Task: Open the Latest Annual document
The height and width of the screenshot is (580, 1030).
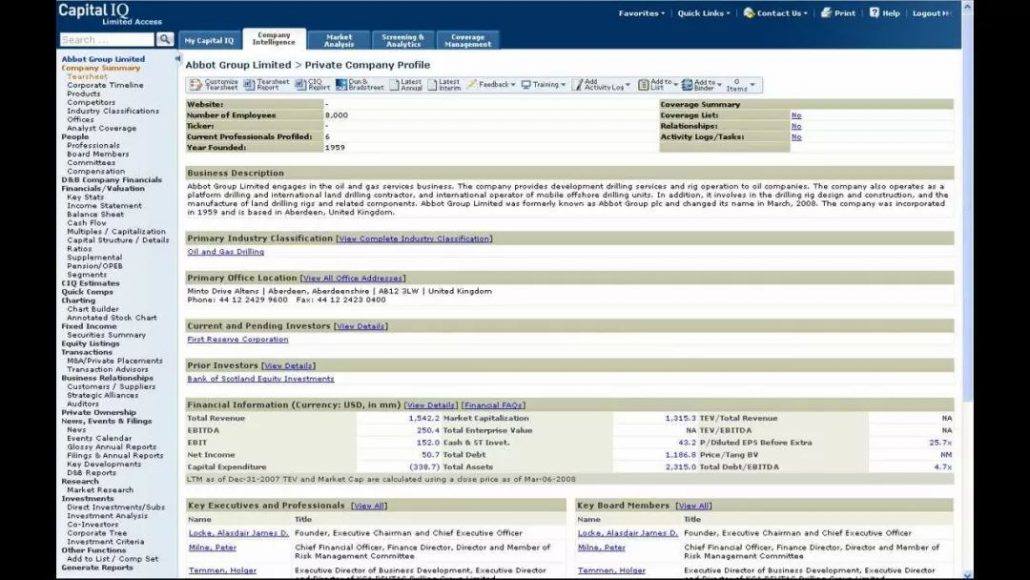Action: (x=406, y=85)
